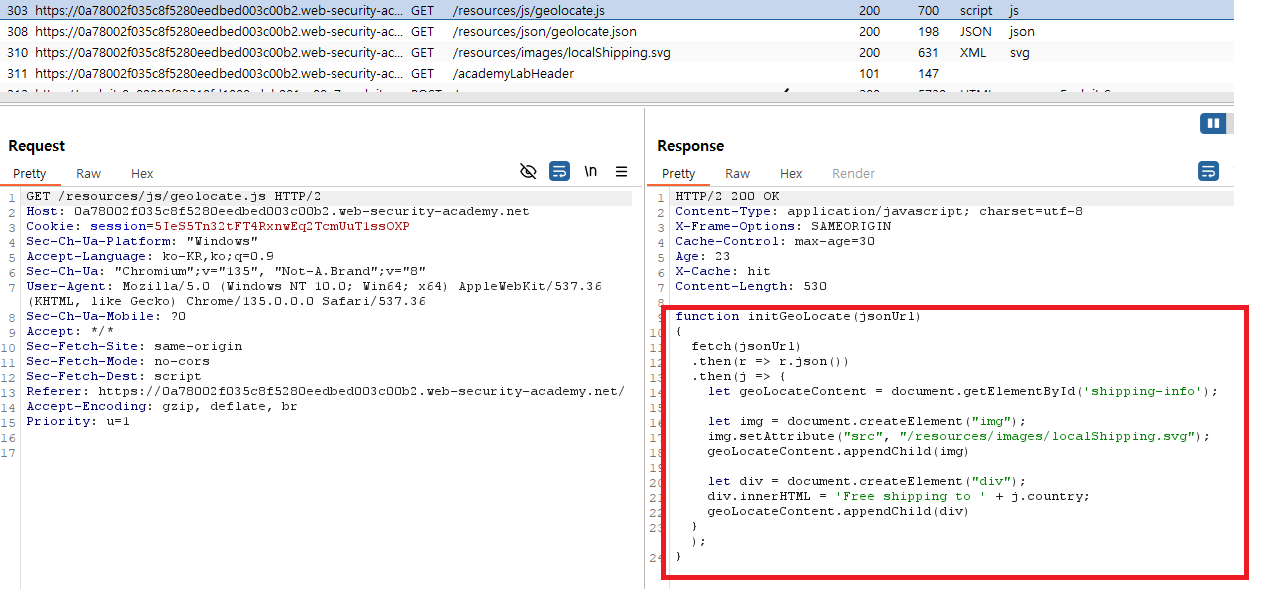Image resolution: width=1267 pixels, height=606 pixels.
Task: Toggle line wrap icon in Response panel
Action: point(1208,172)
